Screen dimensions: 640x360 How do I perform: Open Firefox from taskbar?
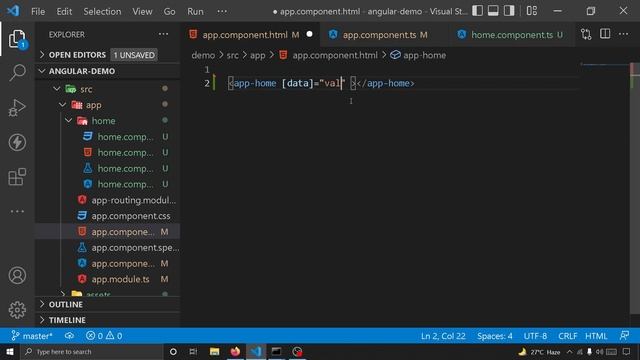click(235, 351)
